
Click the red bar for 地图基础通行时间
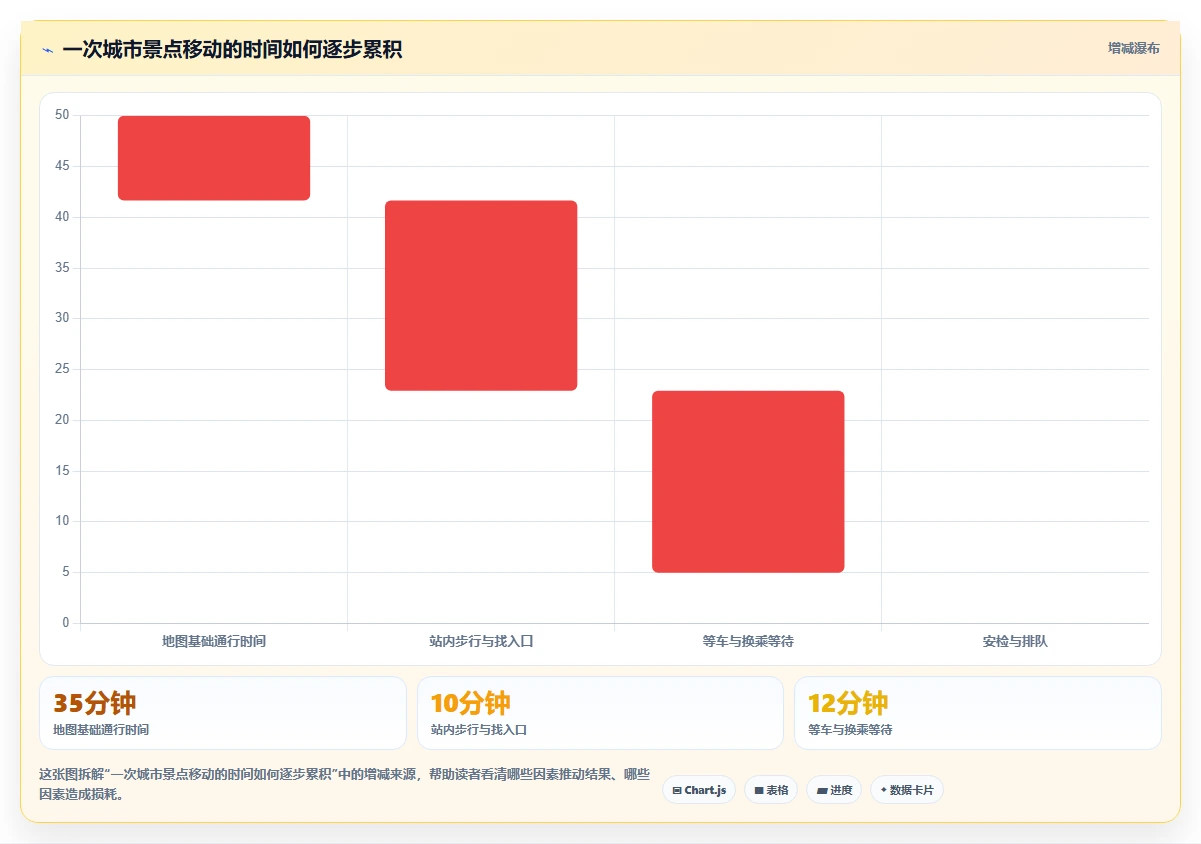pos(214,158)
